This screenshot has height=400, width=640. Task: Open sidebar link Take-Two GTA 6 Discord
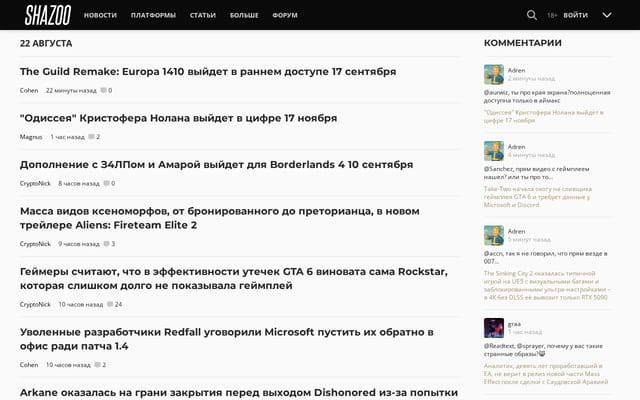[x=538, y=197]
